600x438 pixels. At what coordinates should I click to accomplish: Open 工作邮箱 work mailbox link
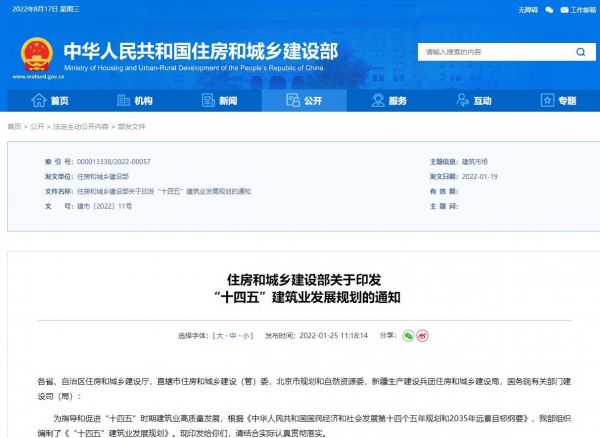point(575,8)
